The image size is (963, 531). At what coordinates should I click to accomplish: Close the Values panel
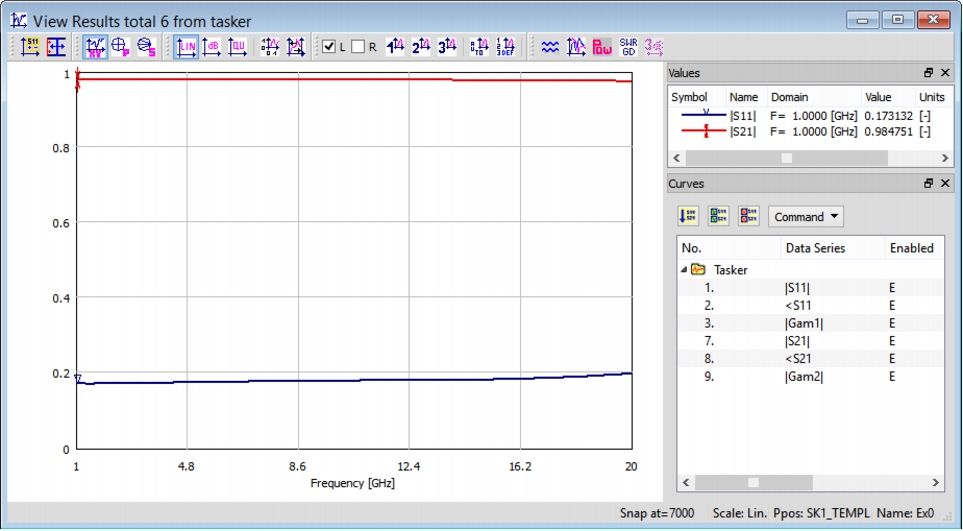945,73
